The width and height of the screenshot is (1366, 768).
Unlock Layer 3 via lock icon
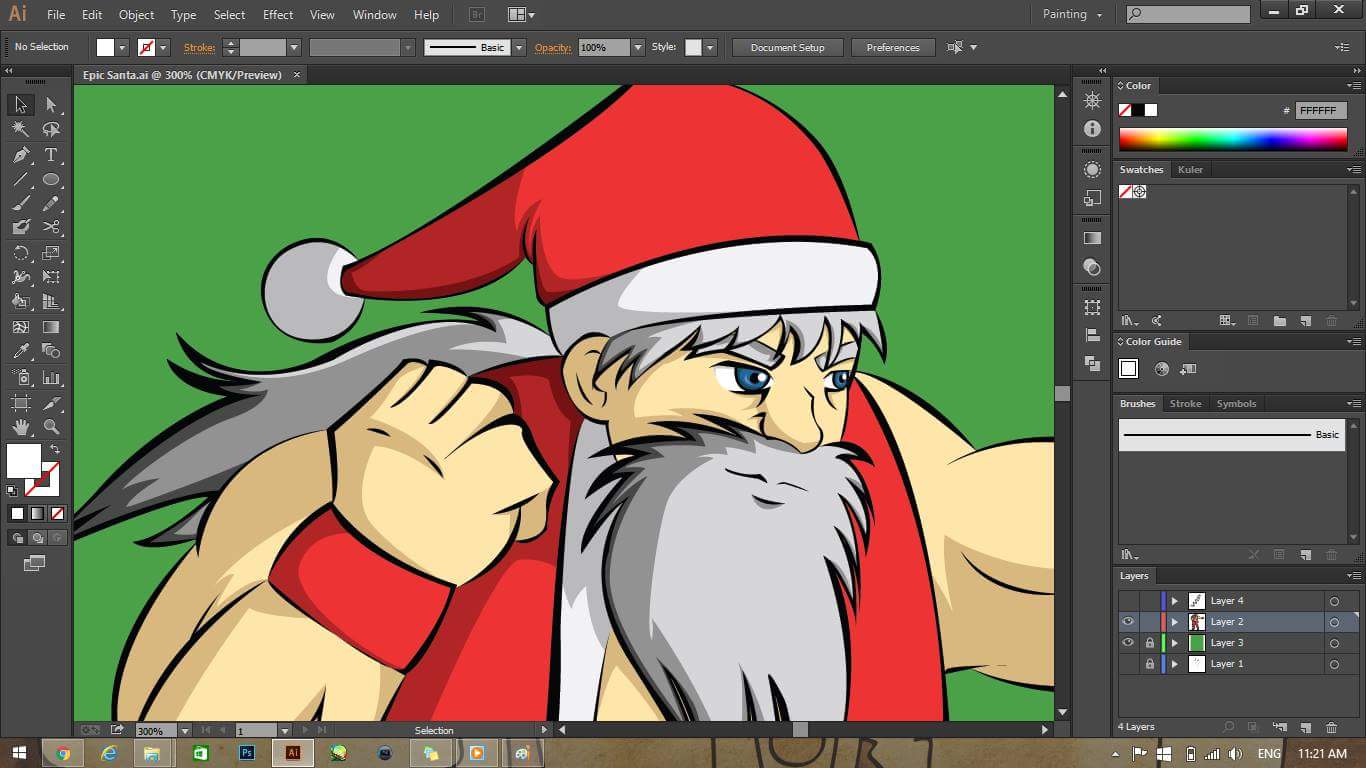coord(1149,643)
